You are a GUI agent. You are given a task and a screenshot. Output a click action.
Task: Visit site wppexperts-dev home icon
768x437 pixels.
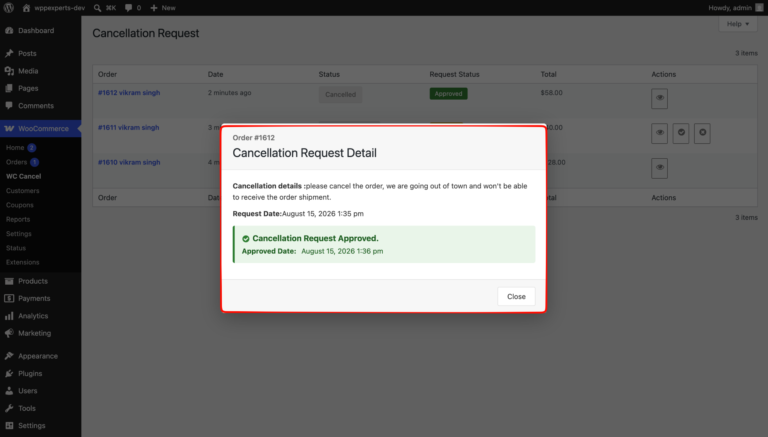[26, 8]
